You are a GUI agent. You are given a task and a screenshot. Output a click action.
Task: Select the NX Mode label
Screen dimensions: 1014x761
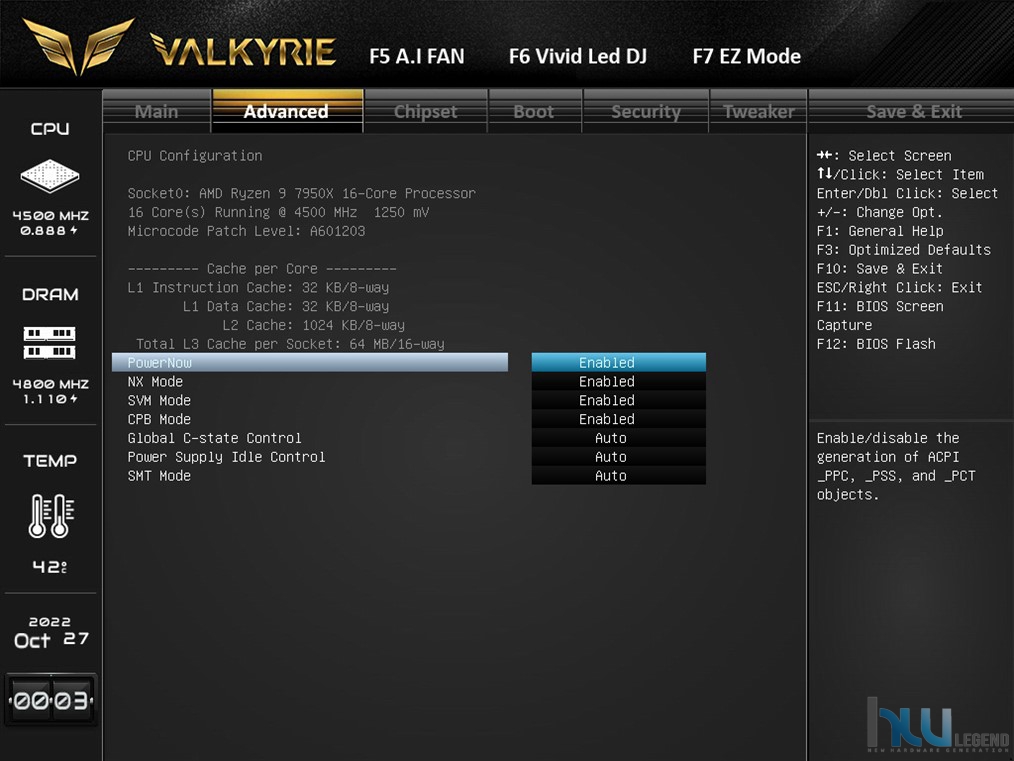click(x=155, y=381)
